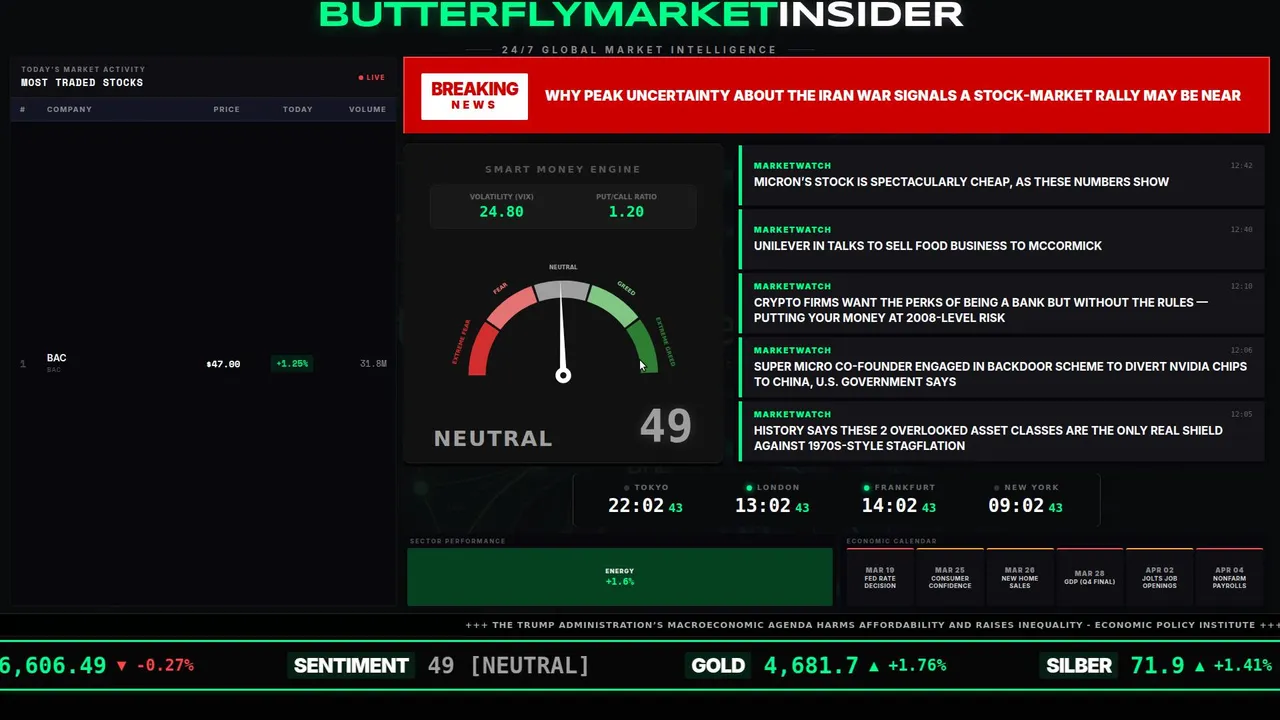Click the Economic Calendar heading
This screenshot has width=1280, height=720.
tap(893, 541)
